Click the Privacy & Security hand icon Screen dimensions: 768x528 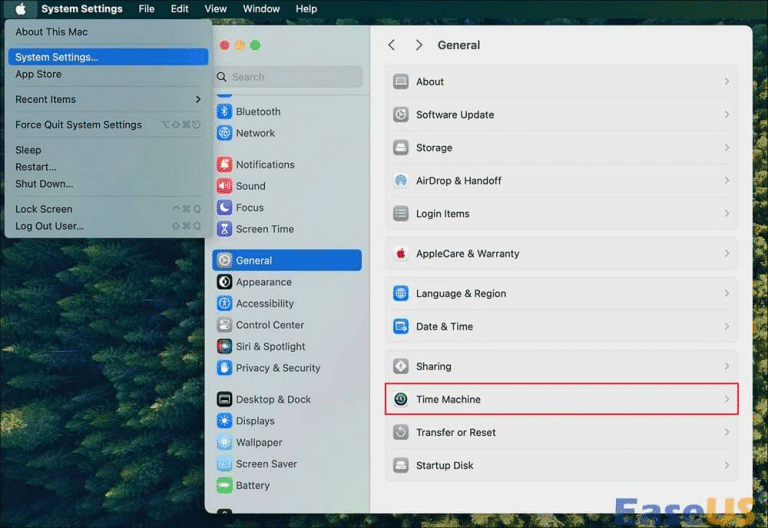[x=224, y=368]
